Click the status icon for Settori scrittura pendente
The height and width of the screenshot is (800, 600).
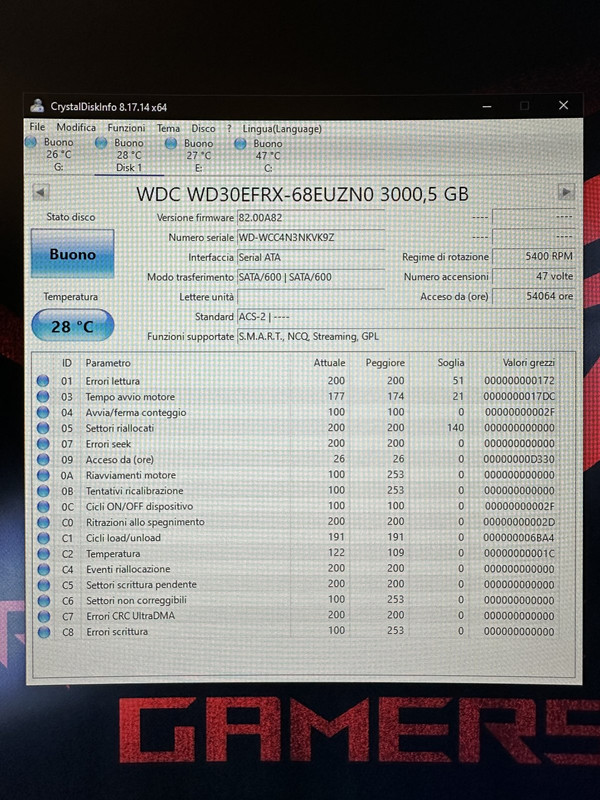tap(44, 585)
